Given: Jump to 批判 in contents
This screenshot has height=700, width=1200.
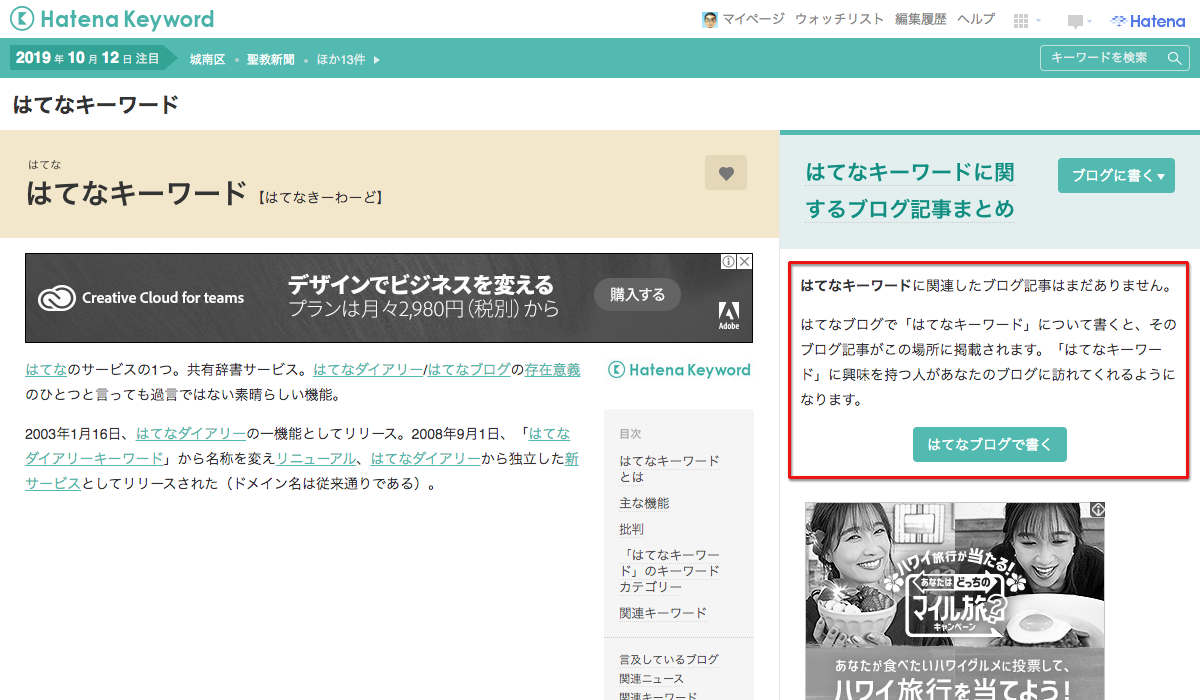Looking at the screenshot, I should (x=632, y=529).
